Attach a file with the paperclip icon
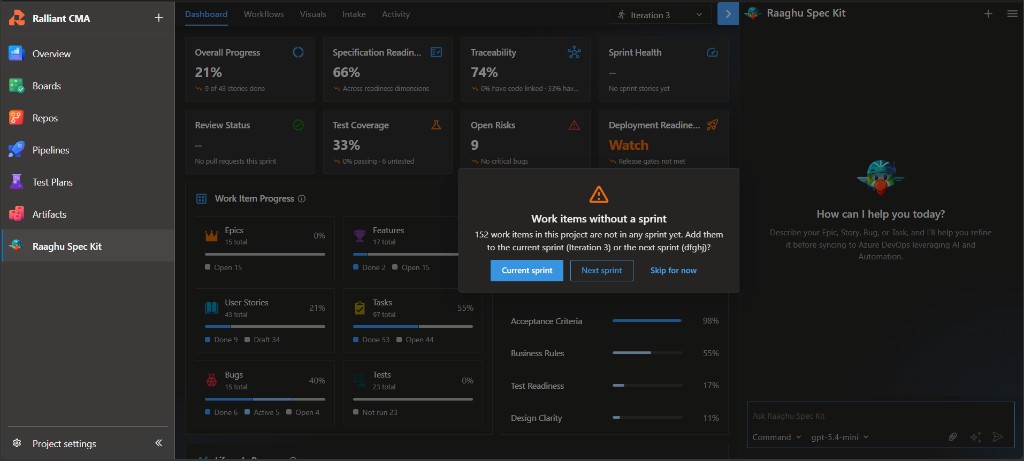Screen dimensions: 1024x461 (953, 437)
